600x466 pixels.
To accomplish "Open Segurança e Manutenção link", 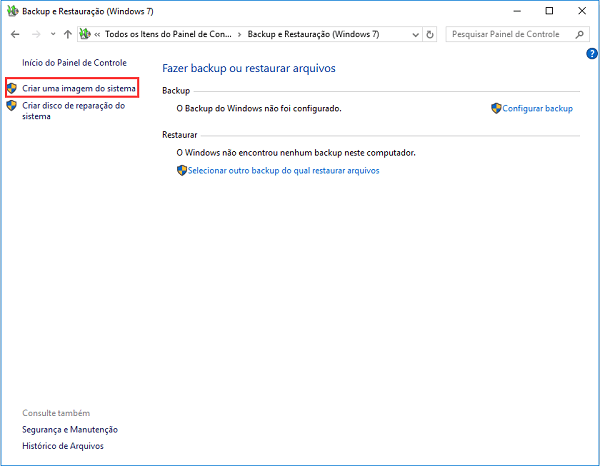I will [70, 429].
